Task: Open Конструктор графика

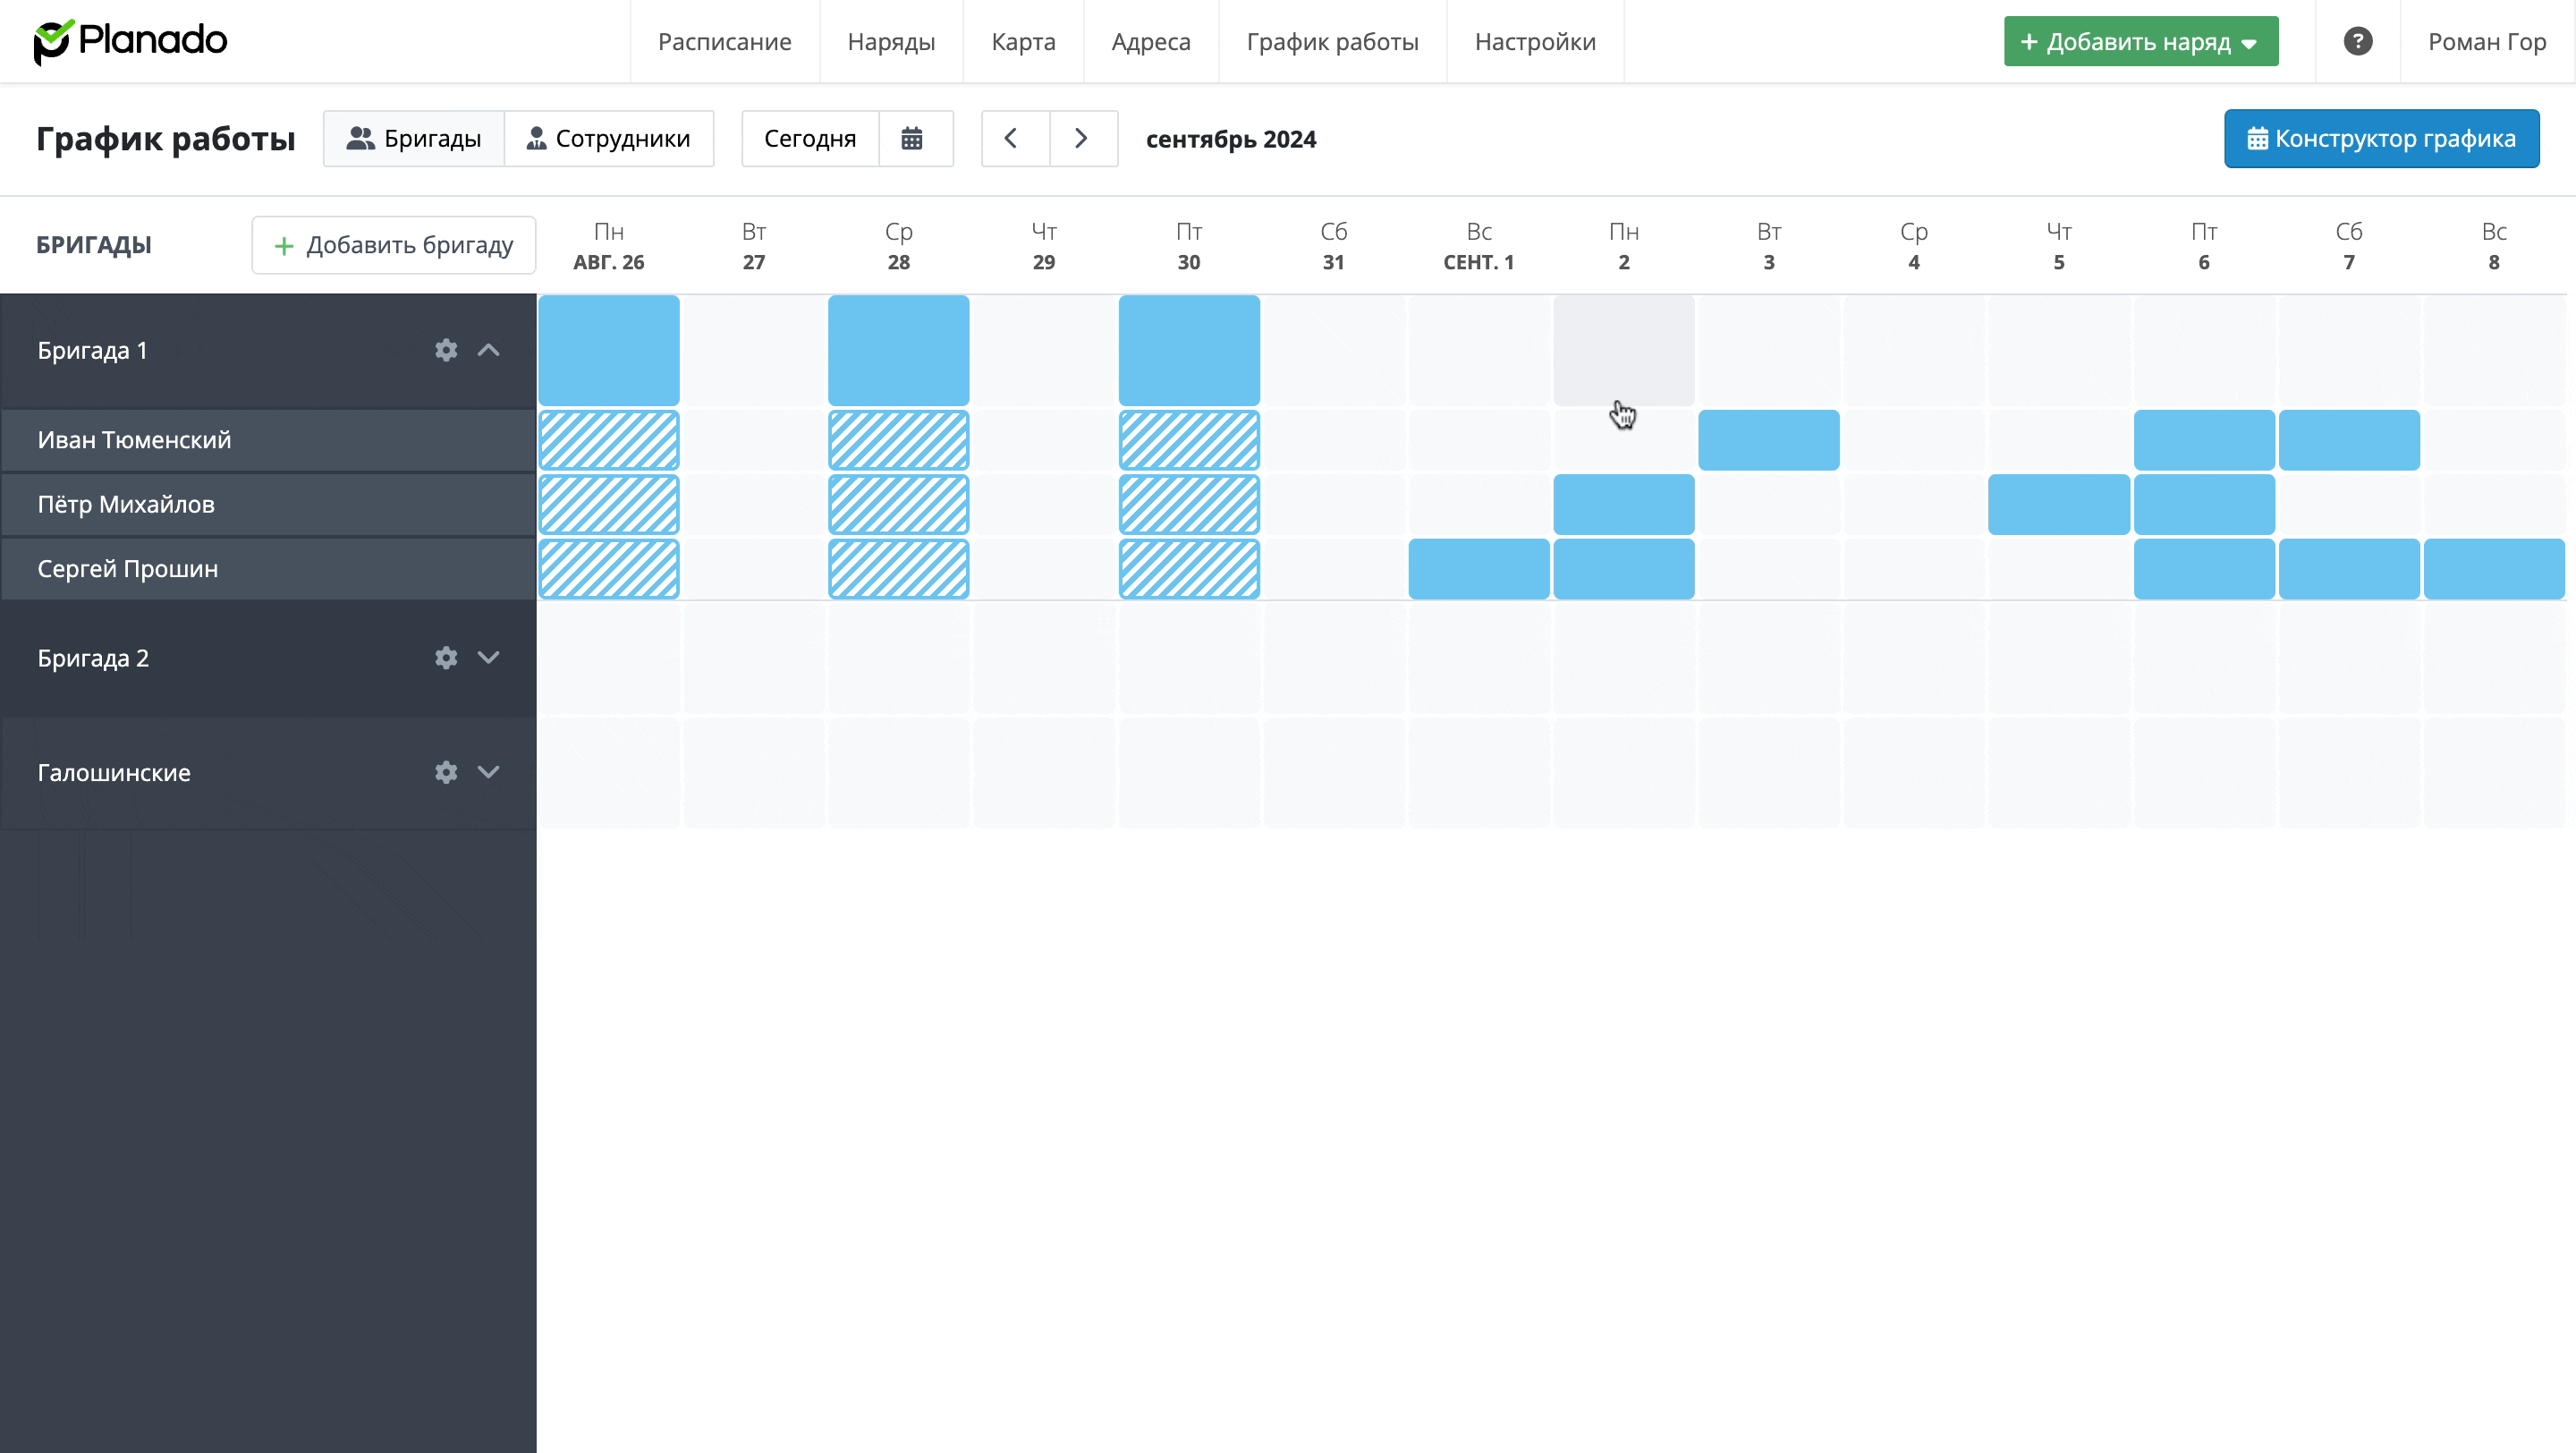Action: coord(2380,138)
